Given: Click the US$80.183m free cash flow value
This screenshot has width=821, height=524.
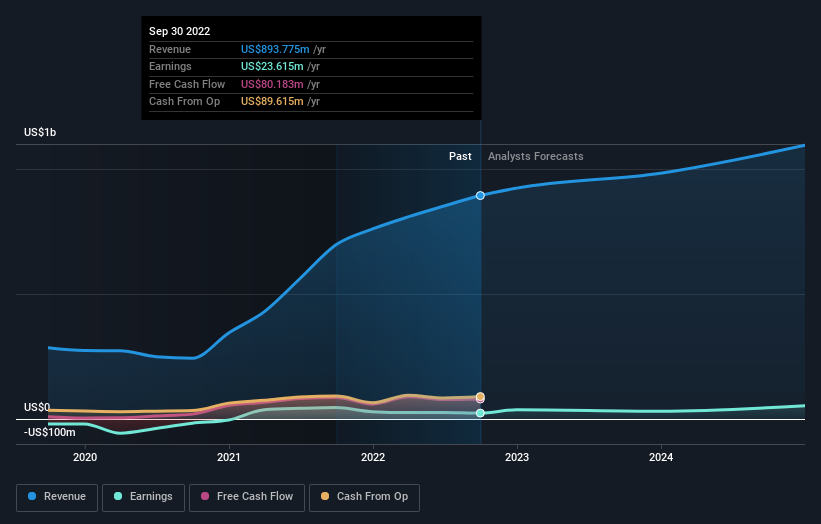Looking at the screenshot, I should (272, 84).
